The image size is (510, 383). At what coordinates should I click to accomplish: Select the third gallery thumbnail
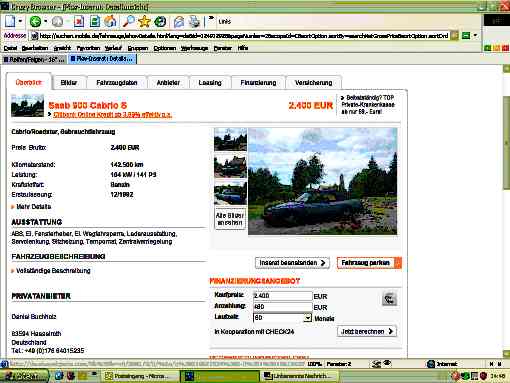(x=230, y=193)
